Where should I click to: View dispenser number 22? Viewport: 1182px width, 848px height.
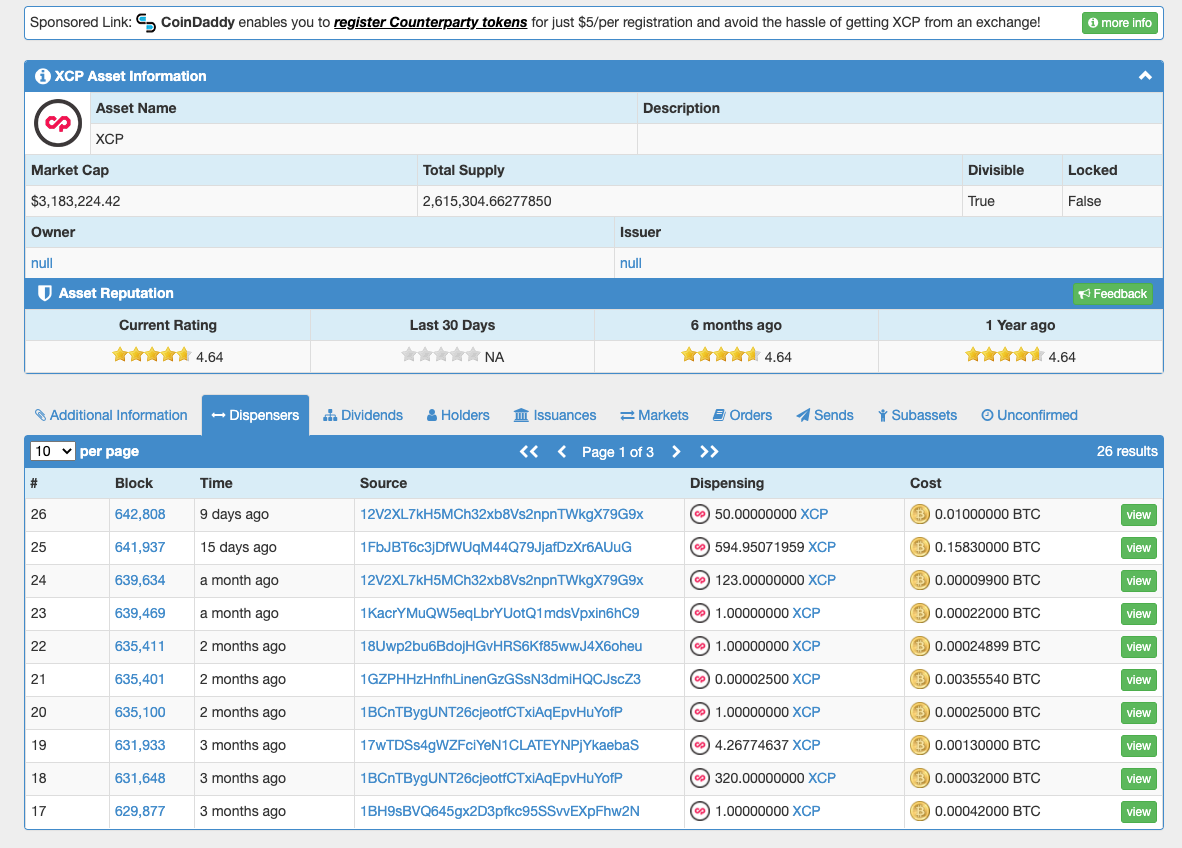point(1138,647)
